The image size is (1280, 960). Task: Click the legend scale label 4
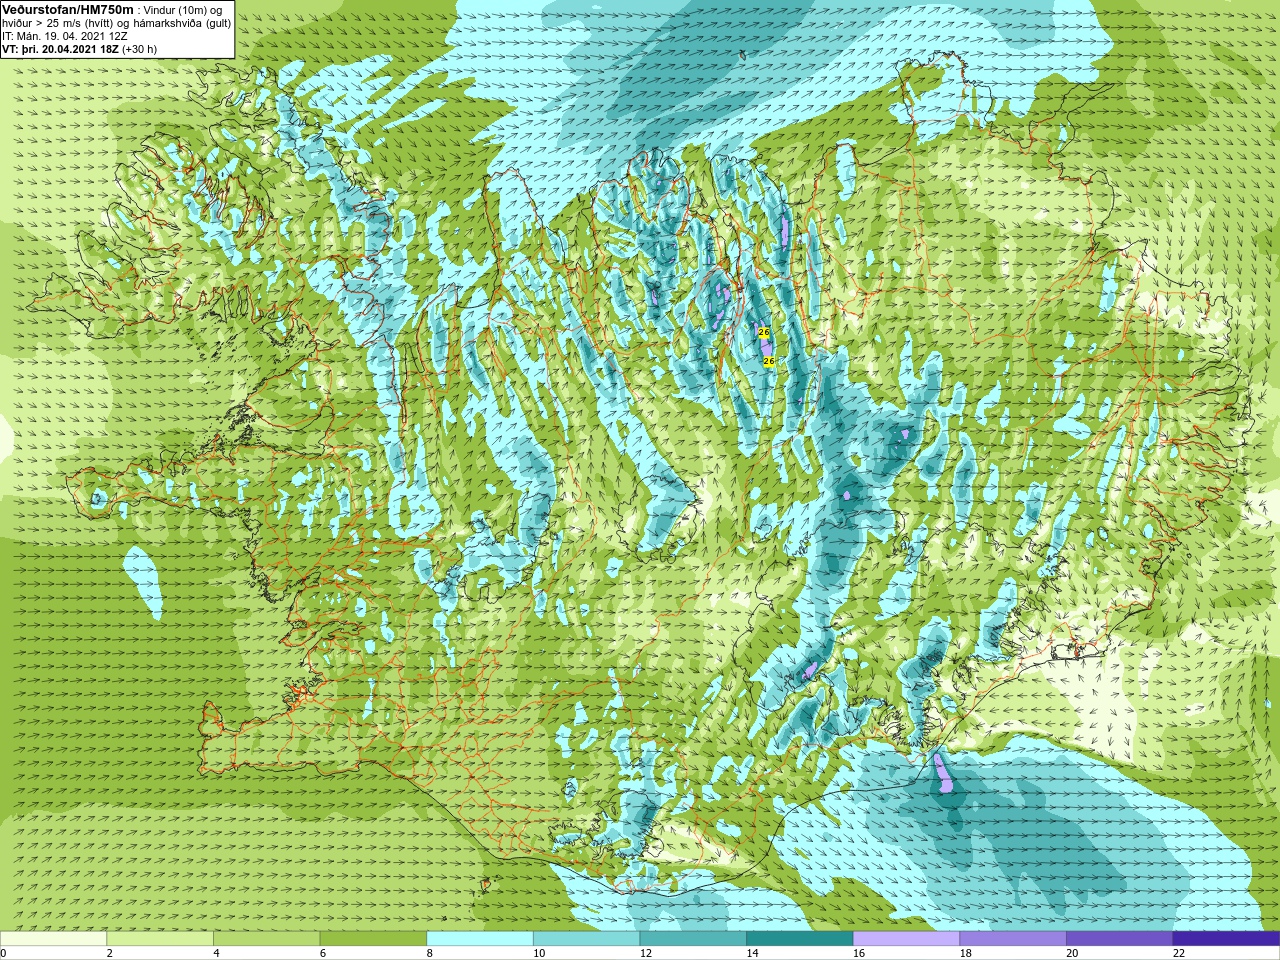tap(216, 953)
